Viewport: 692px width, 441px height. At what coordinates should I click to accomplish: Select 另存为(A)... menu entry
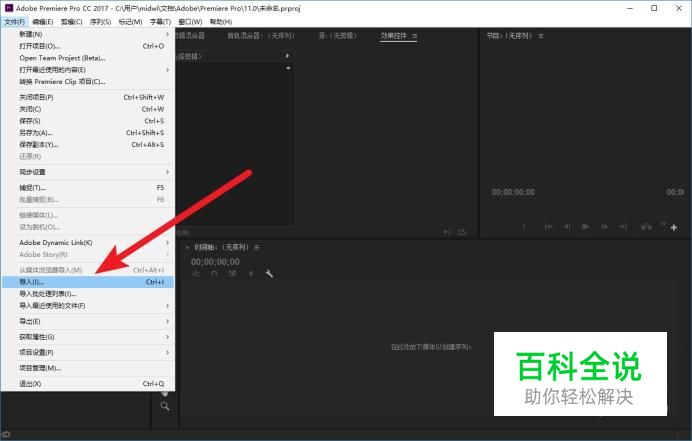tap(88, 133)
